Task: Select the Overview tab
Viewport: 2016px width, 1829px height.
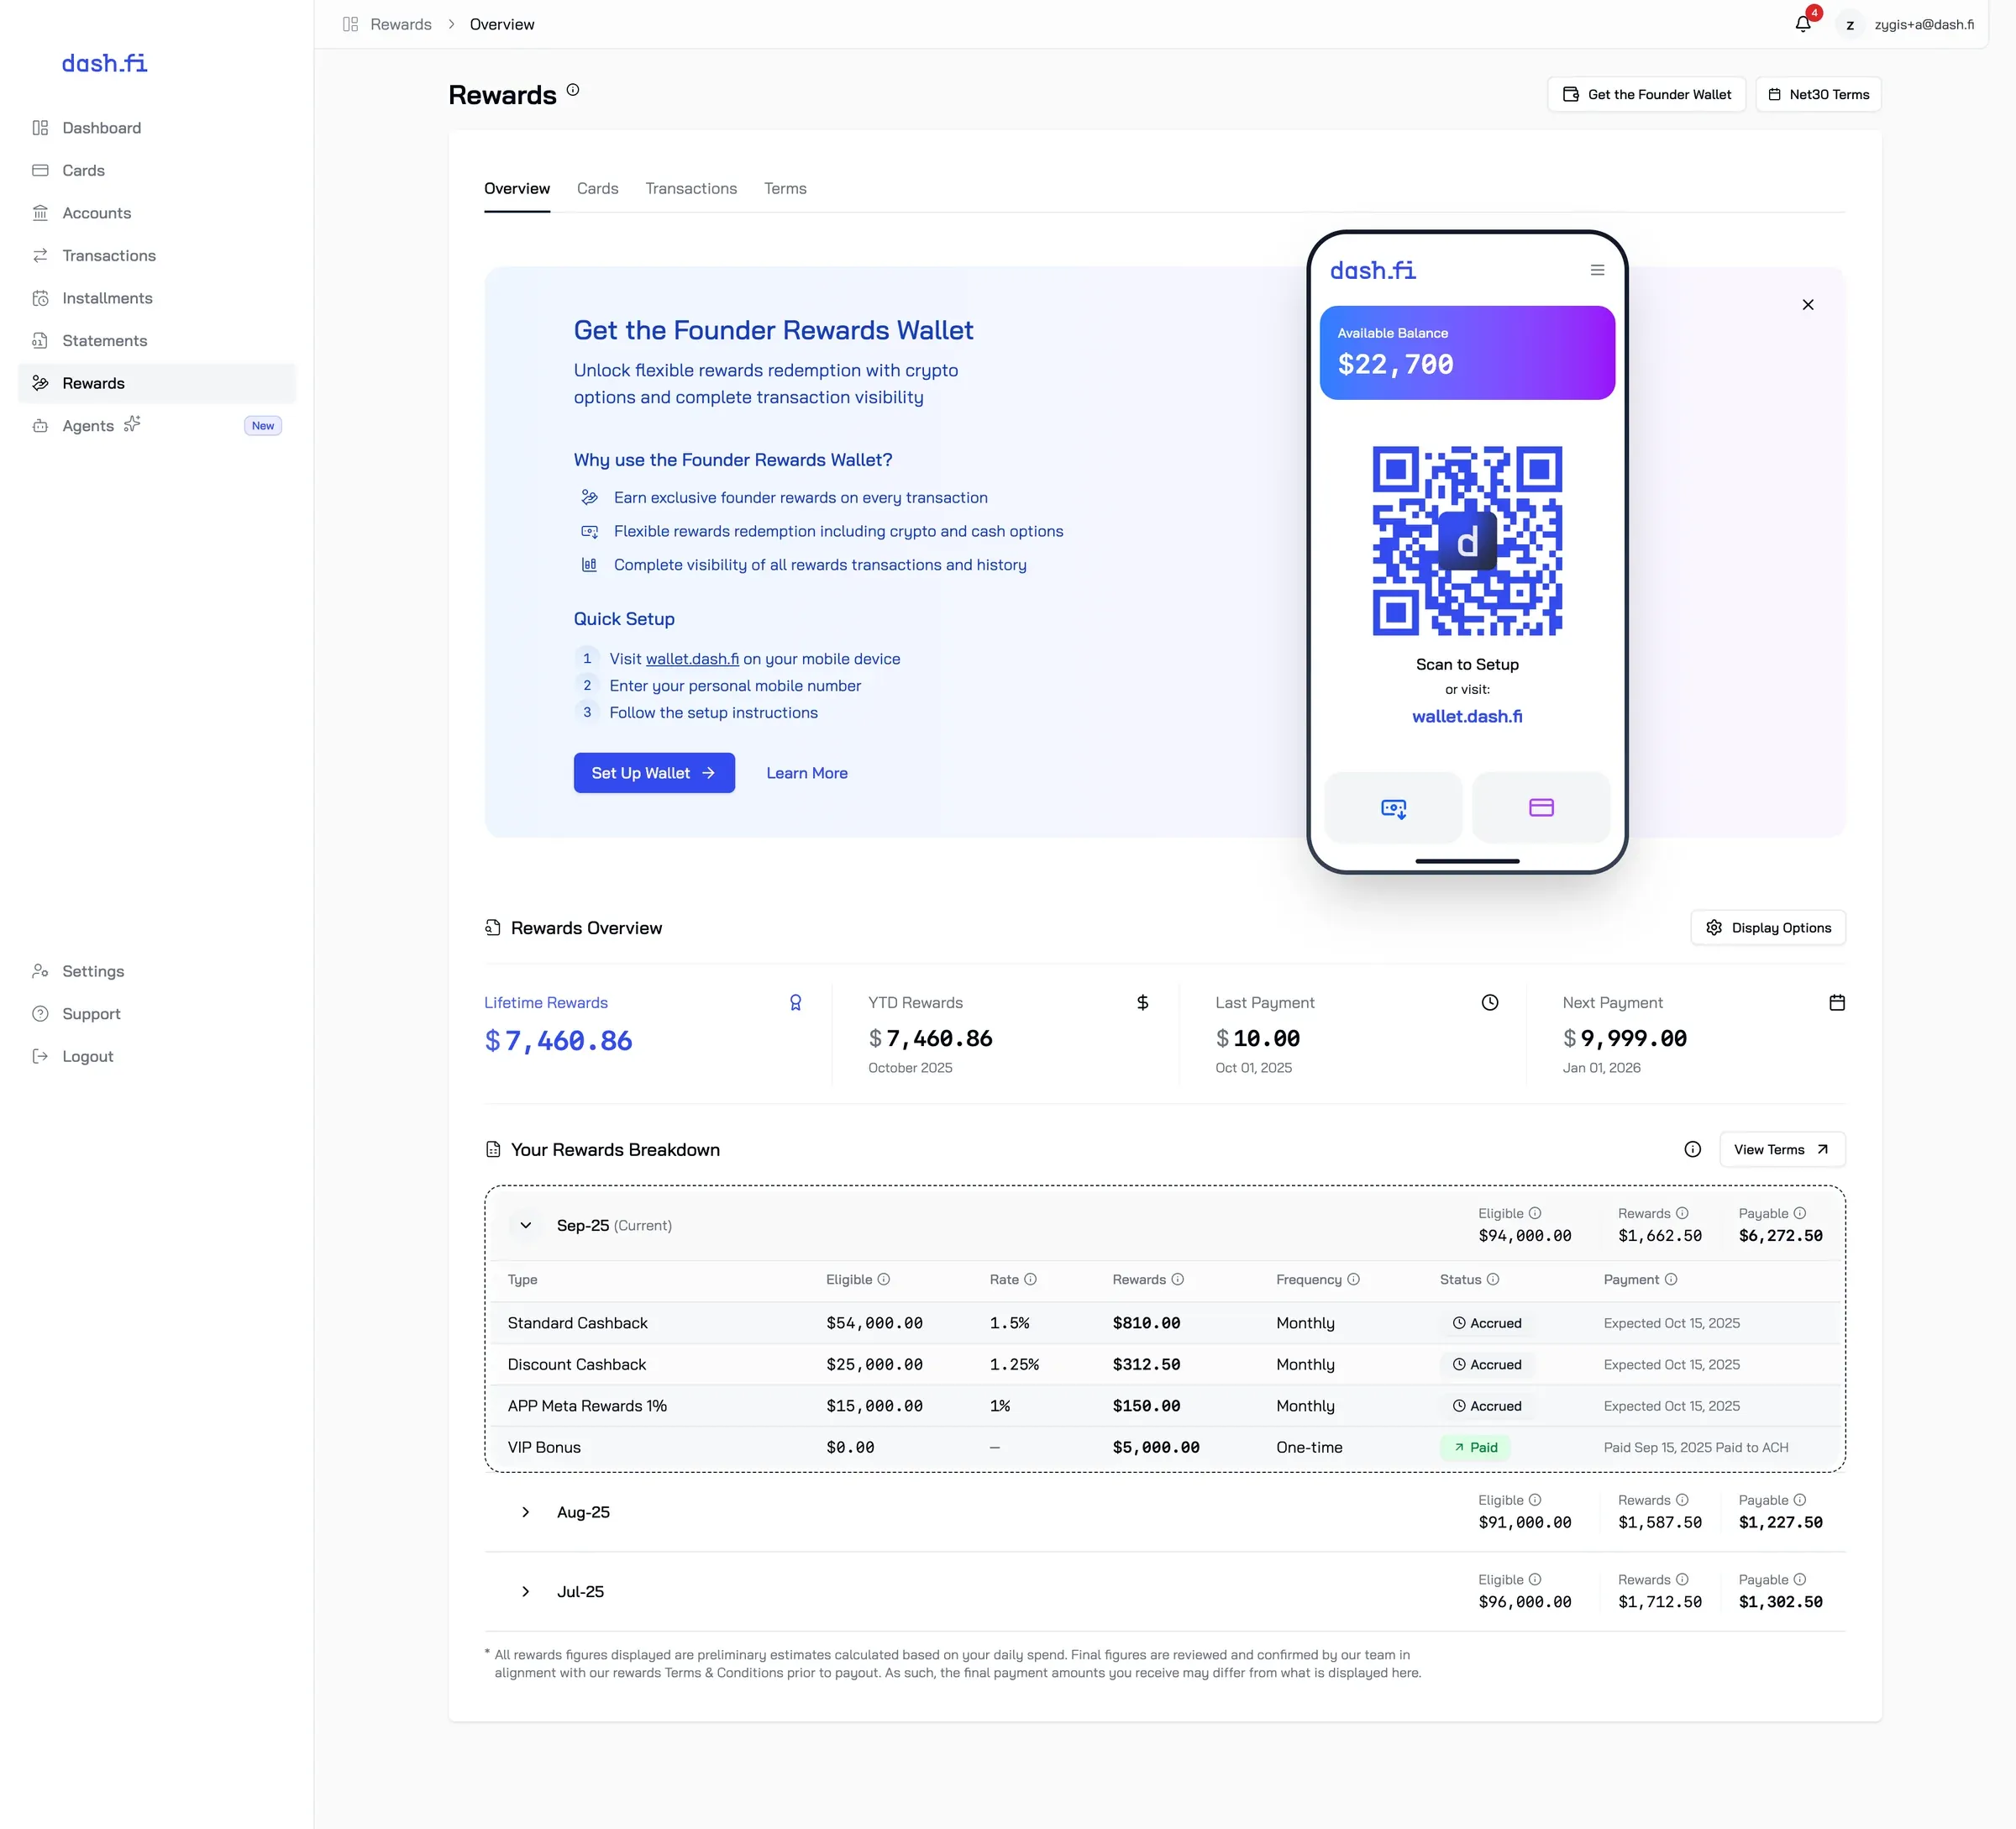Action: click(517, 188)
